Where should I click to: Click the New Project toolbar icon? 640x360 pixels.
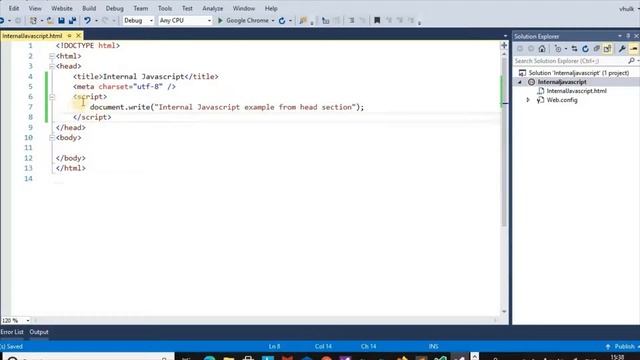pyautogui.click(x=33, y=20)
